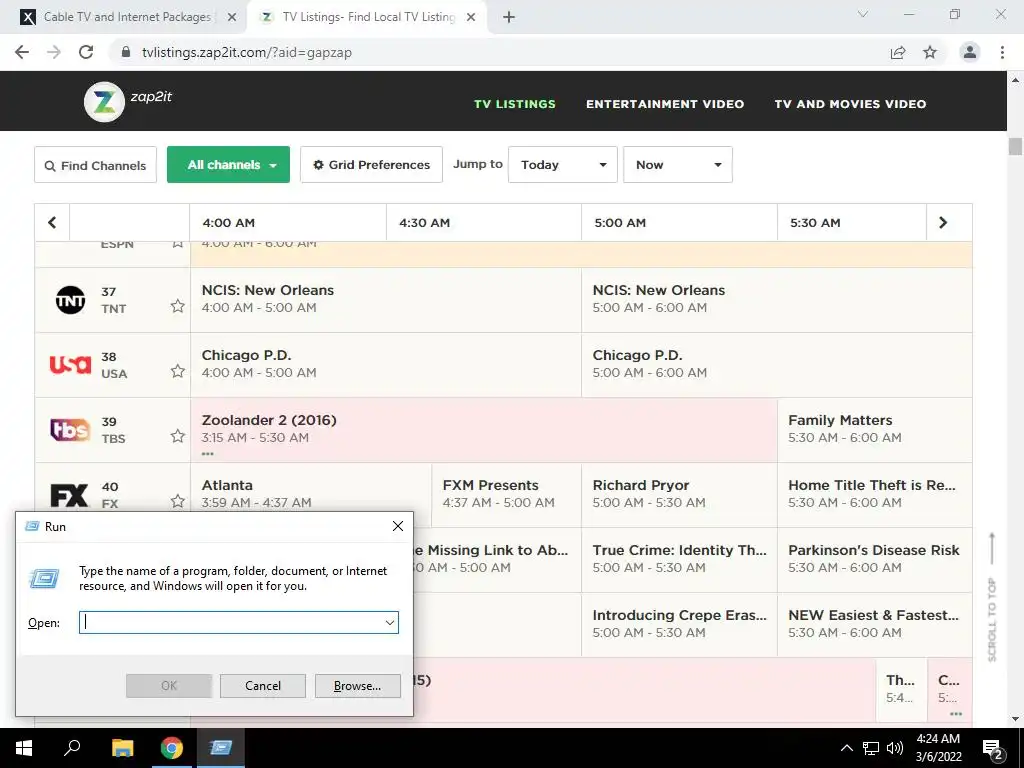This screenshot has height=768, width=1024.
Task: Open NEW Easiest & Fastest listing
Action: [x=874, y=624]
